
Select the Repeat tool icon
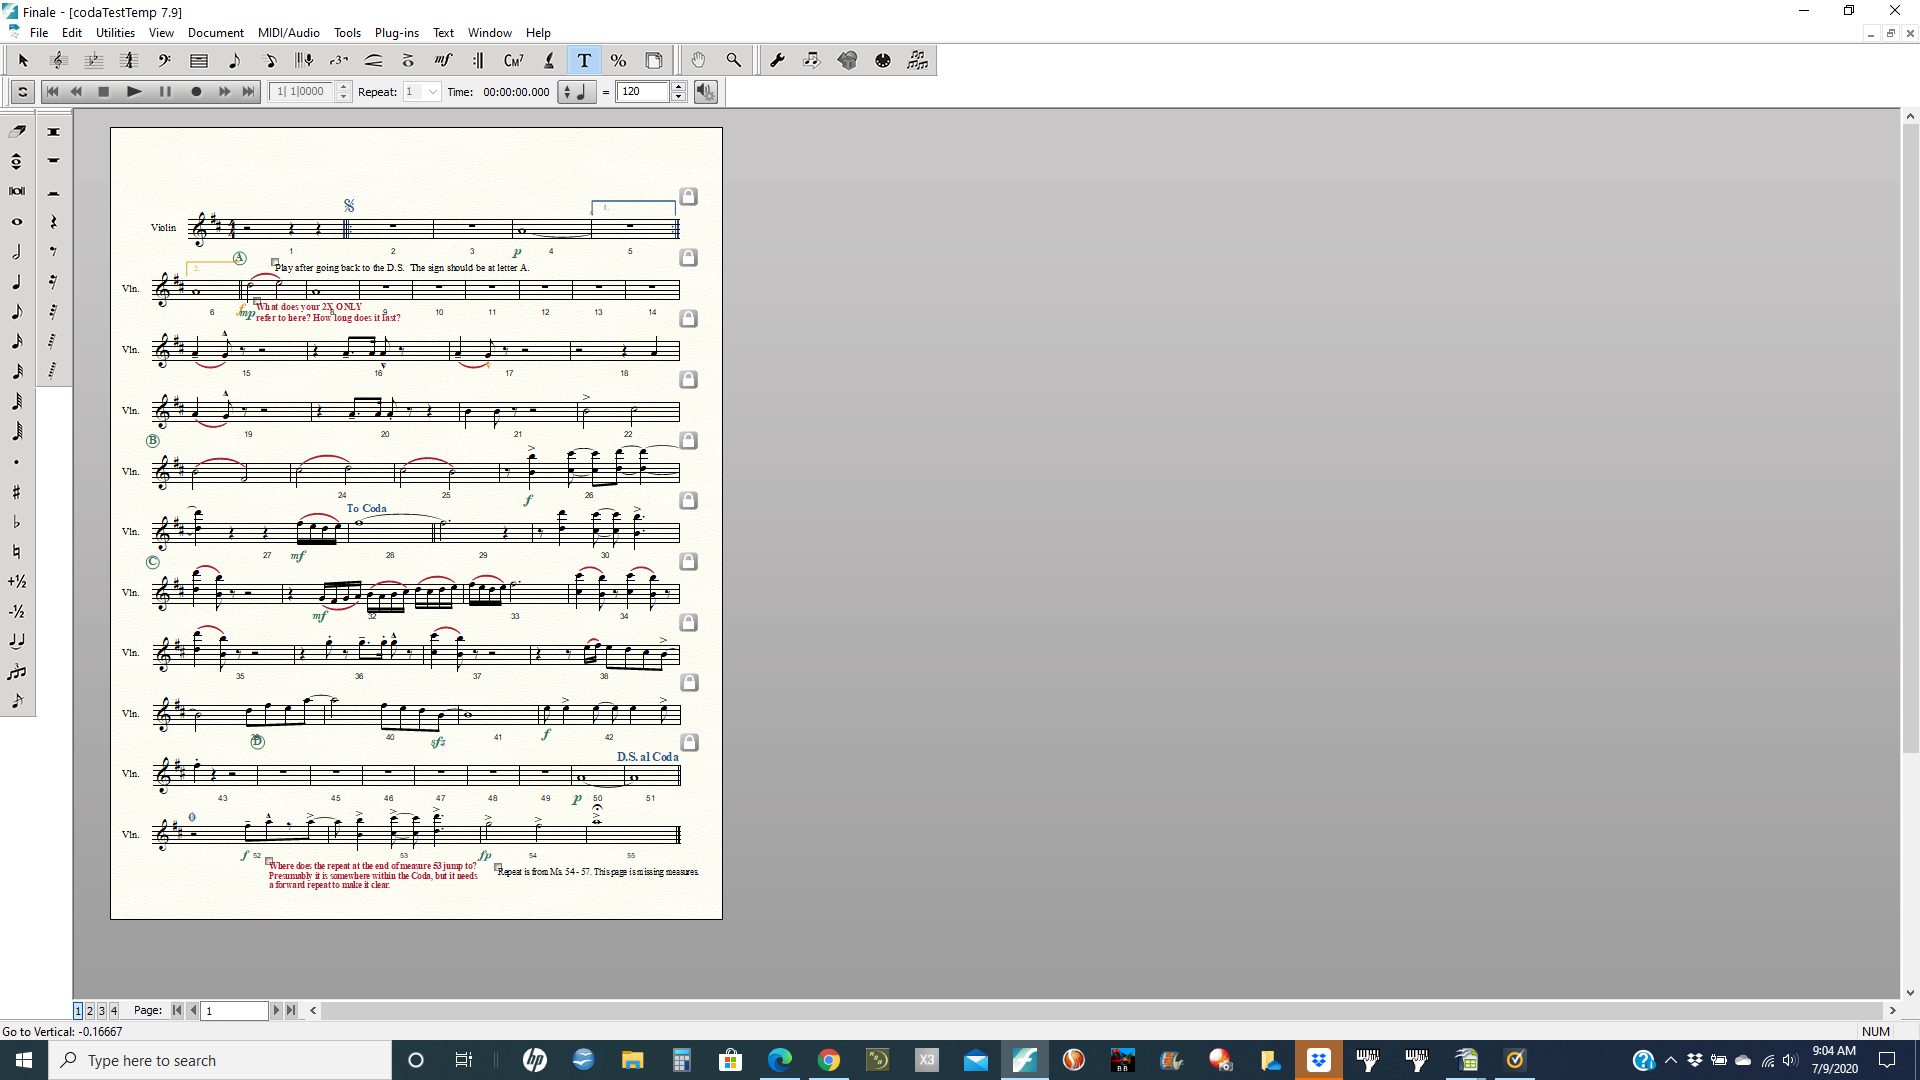478,61
